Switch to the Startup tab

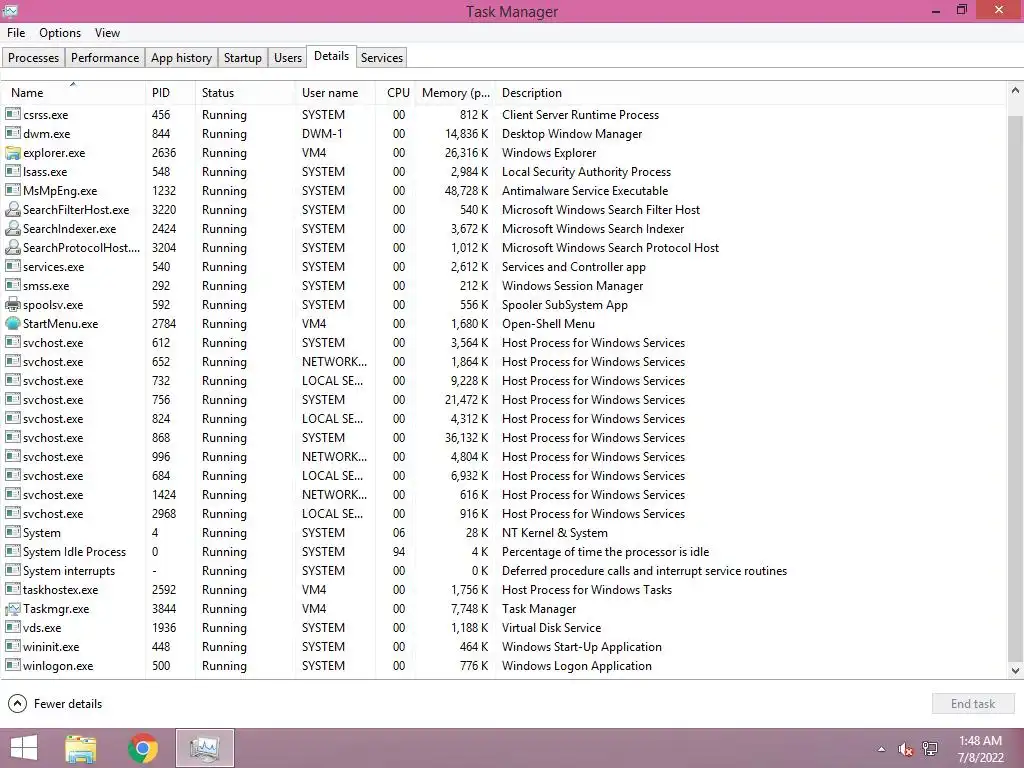tap(242, 57)
